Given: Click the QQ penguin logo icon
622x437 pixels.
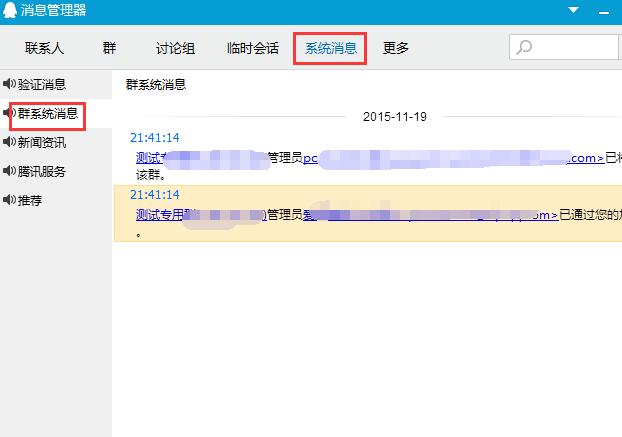Looking at the screenshot, I should point(9,10).
